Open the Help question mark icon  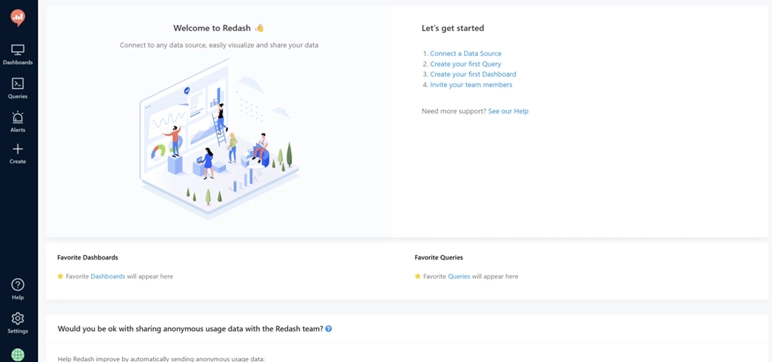pyautogui.click(x=18, y=285)
